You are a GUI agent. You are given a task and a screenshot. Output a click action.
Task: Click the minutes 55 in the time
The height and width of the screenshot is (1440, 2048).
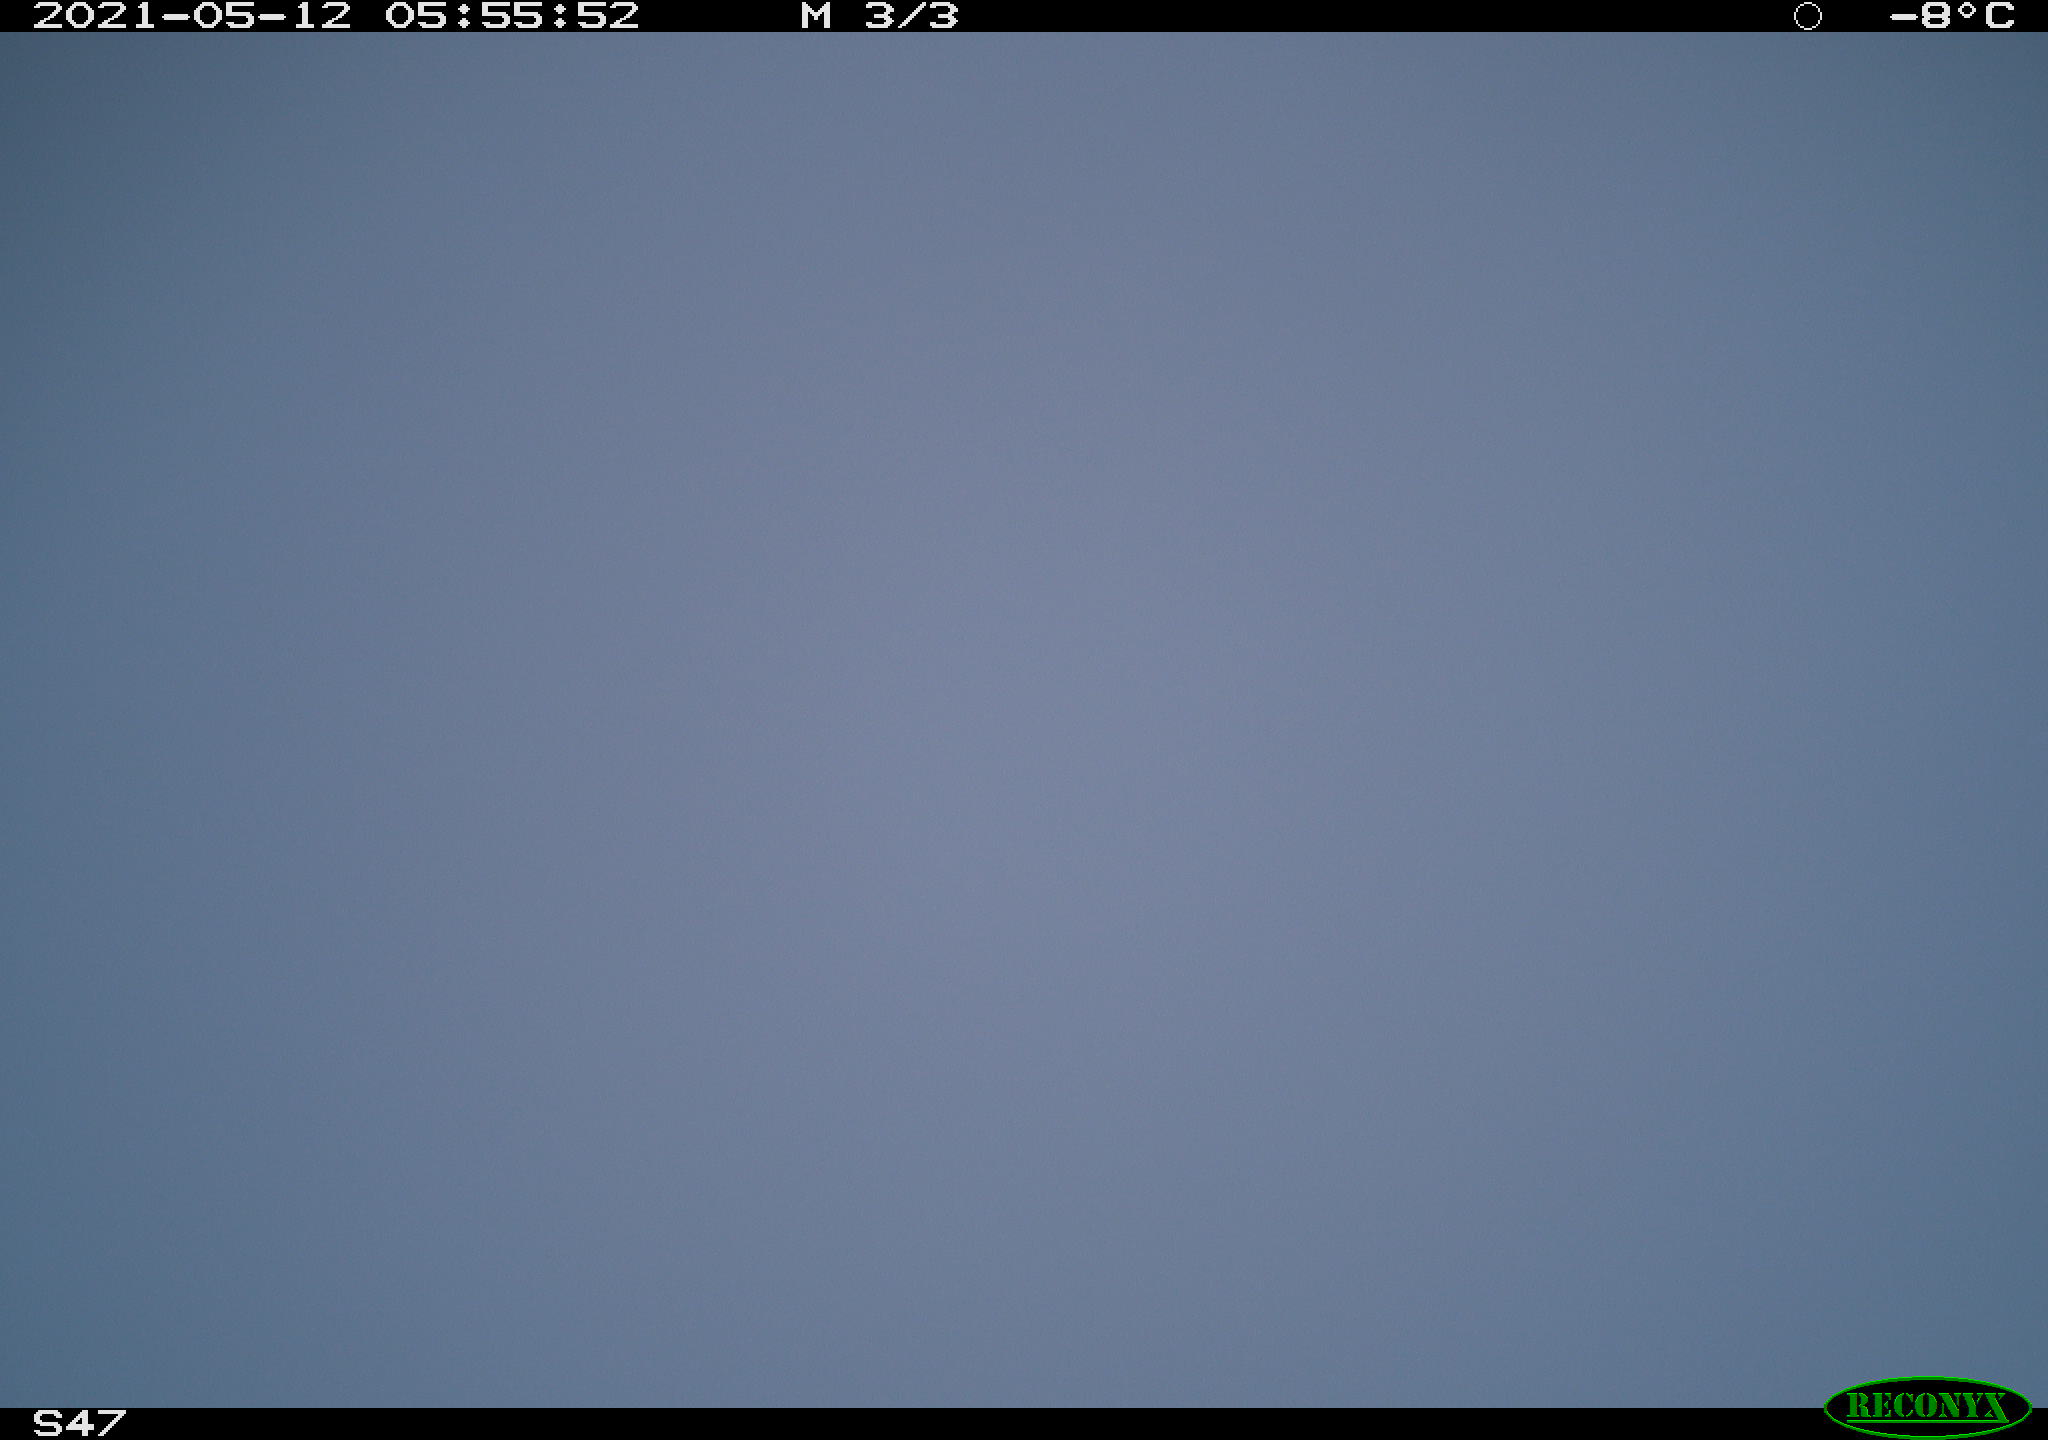(x=512, y=16)
